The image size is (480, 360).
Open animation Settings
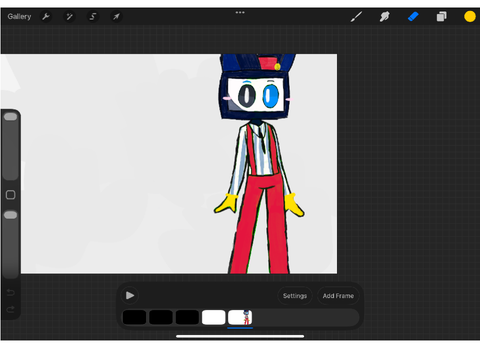point(295,296)
